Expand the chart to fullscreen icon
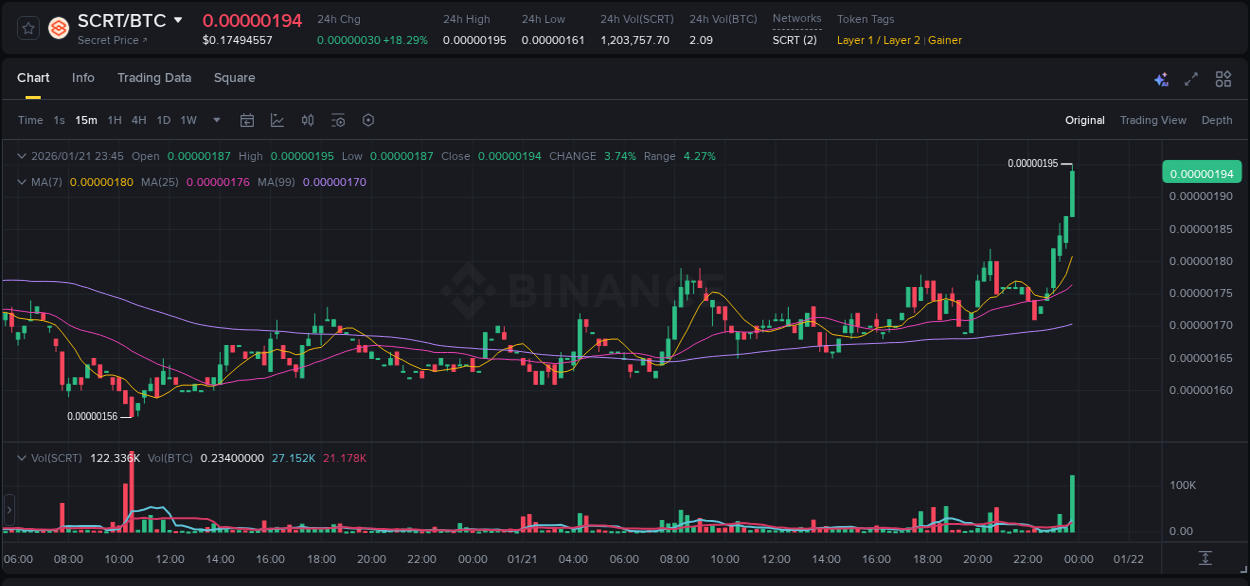 tap(1190, 78)
